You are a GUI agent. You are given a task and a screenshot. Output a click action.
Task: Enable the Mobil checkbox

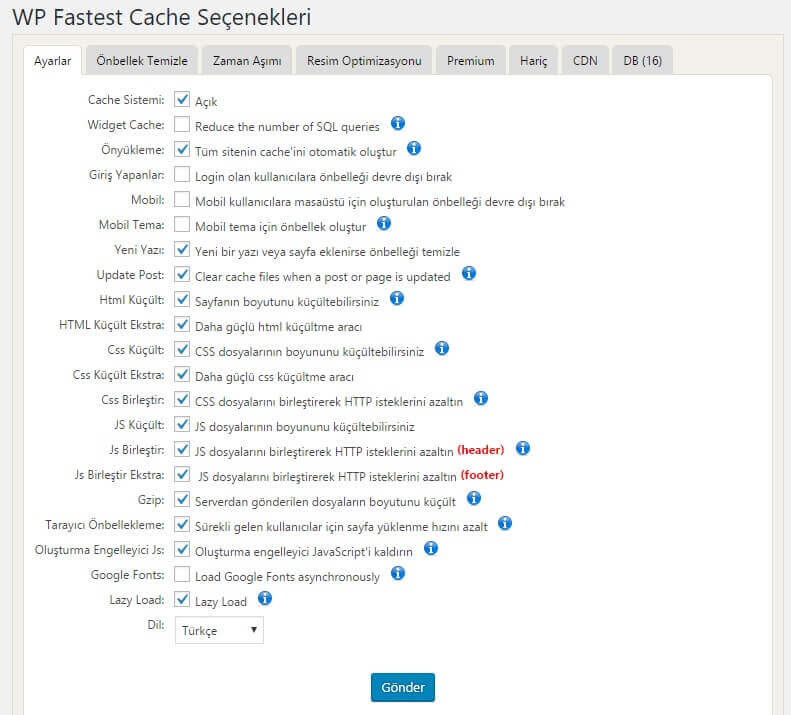click(182, 199)
